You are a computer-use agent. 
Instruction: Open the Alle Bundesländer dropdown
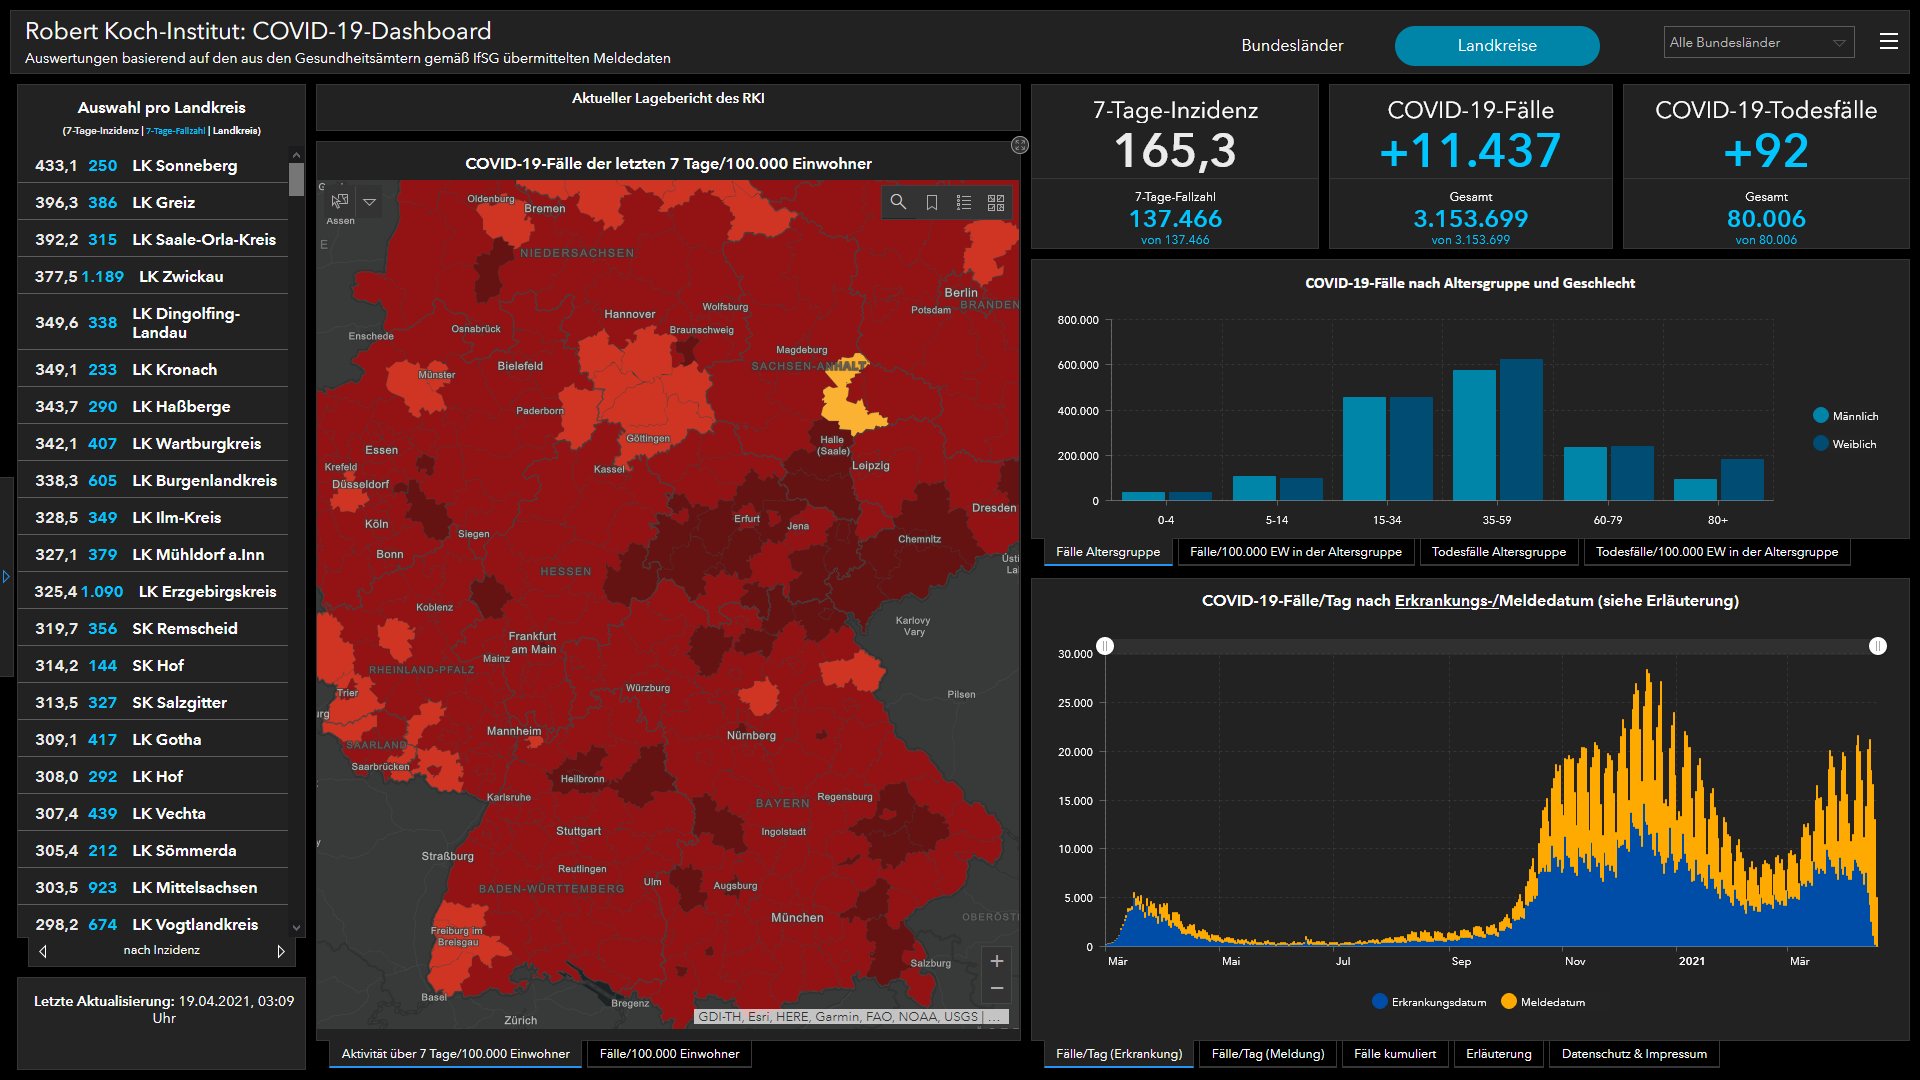[x=1758, y=42]
